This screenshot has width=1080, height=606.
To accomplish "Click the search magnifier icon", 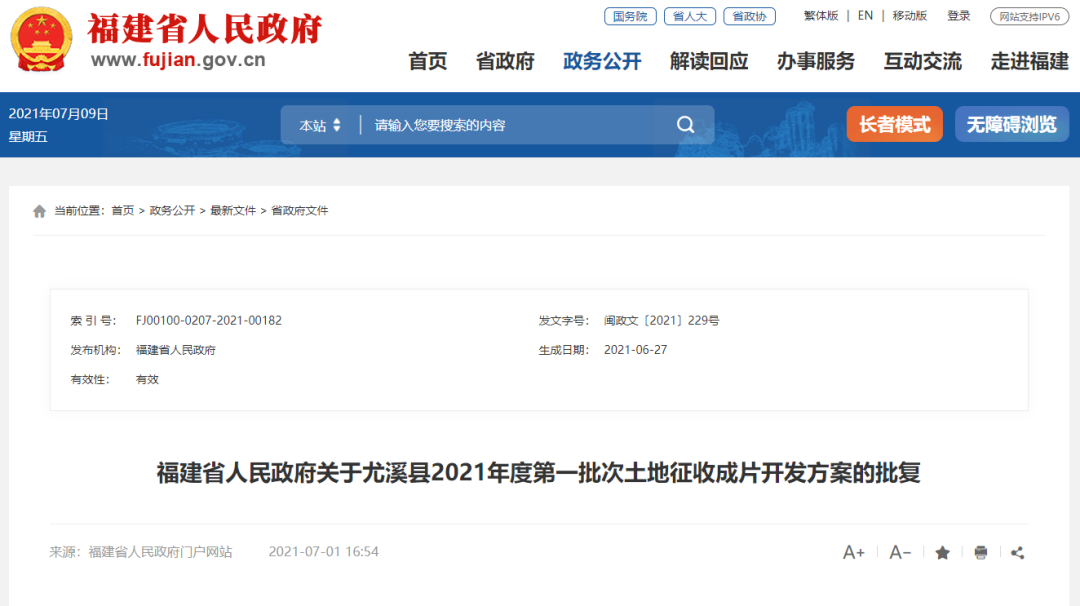I will (685, 125).
